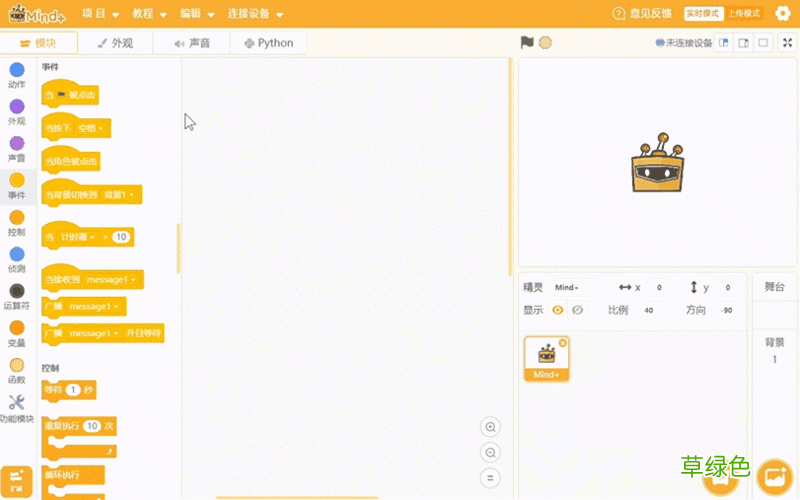This screenshot has width=800, height=500.
Task: Open the 空格 key dropdown in 当按下 block
Action: click(91, 128)
